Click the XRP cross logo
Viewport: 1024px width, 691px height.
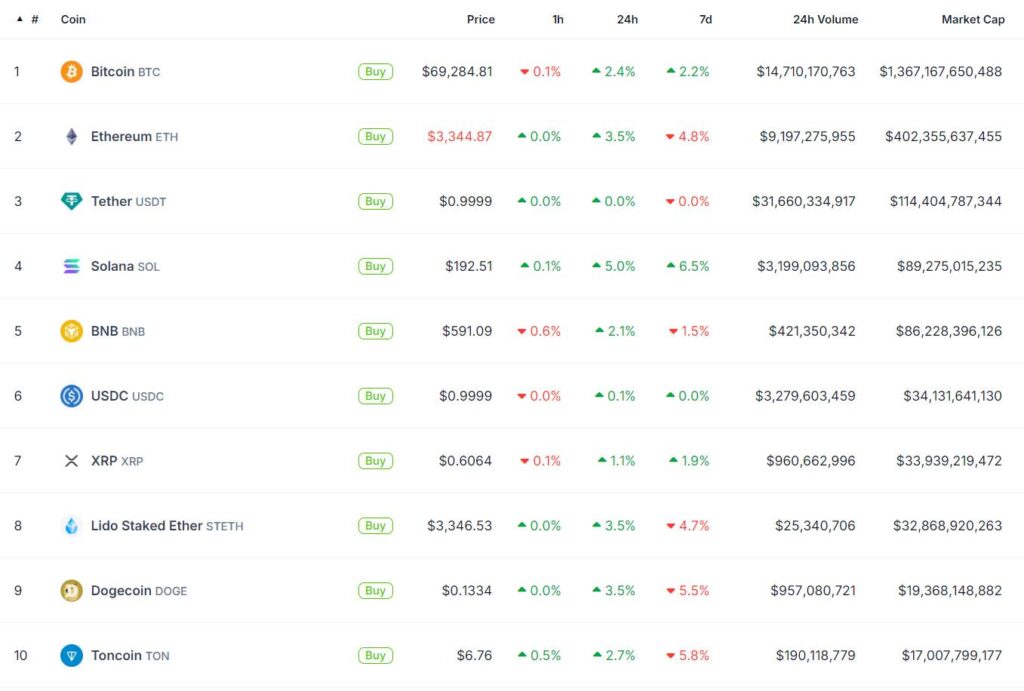point(71,461)
